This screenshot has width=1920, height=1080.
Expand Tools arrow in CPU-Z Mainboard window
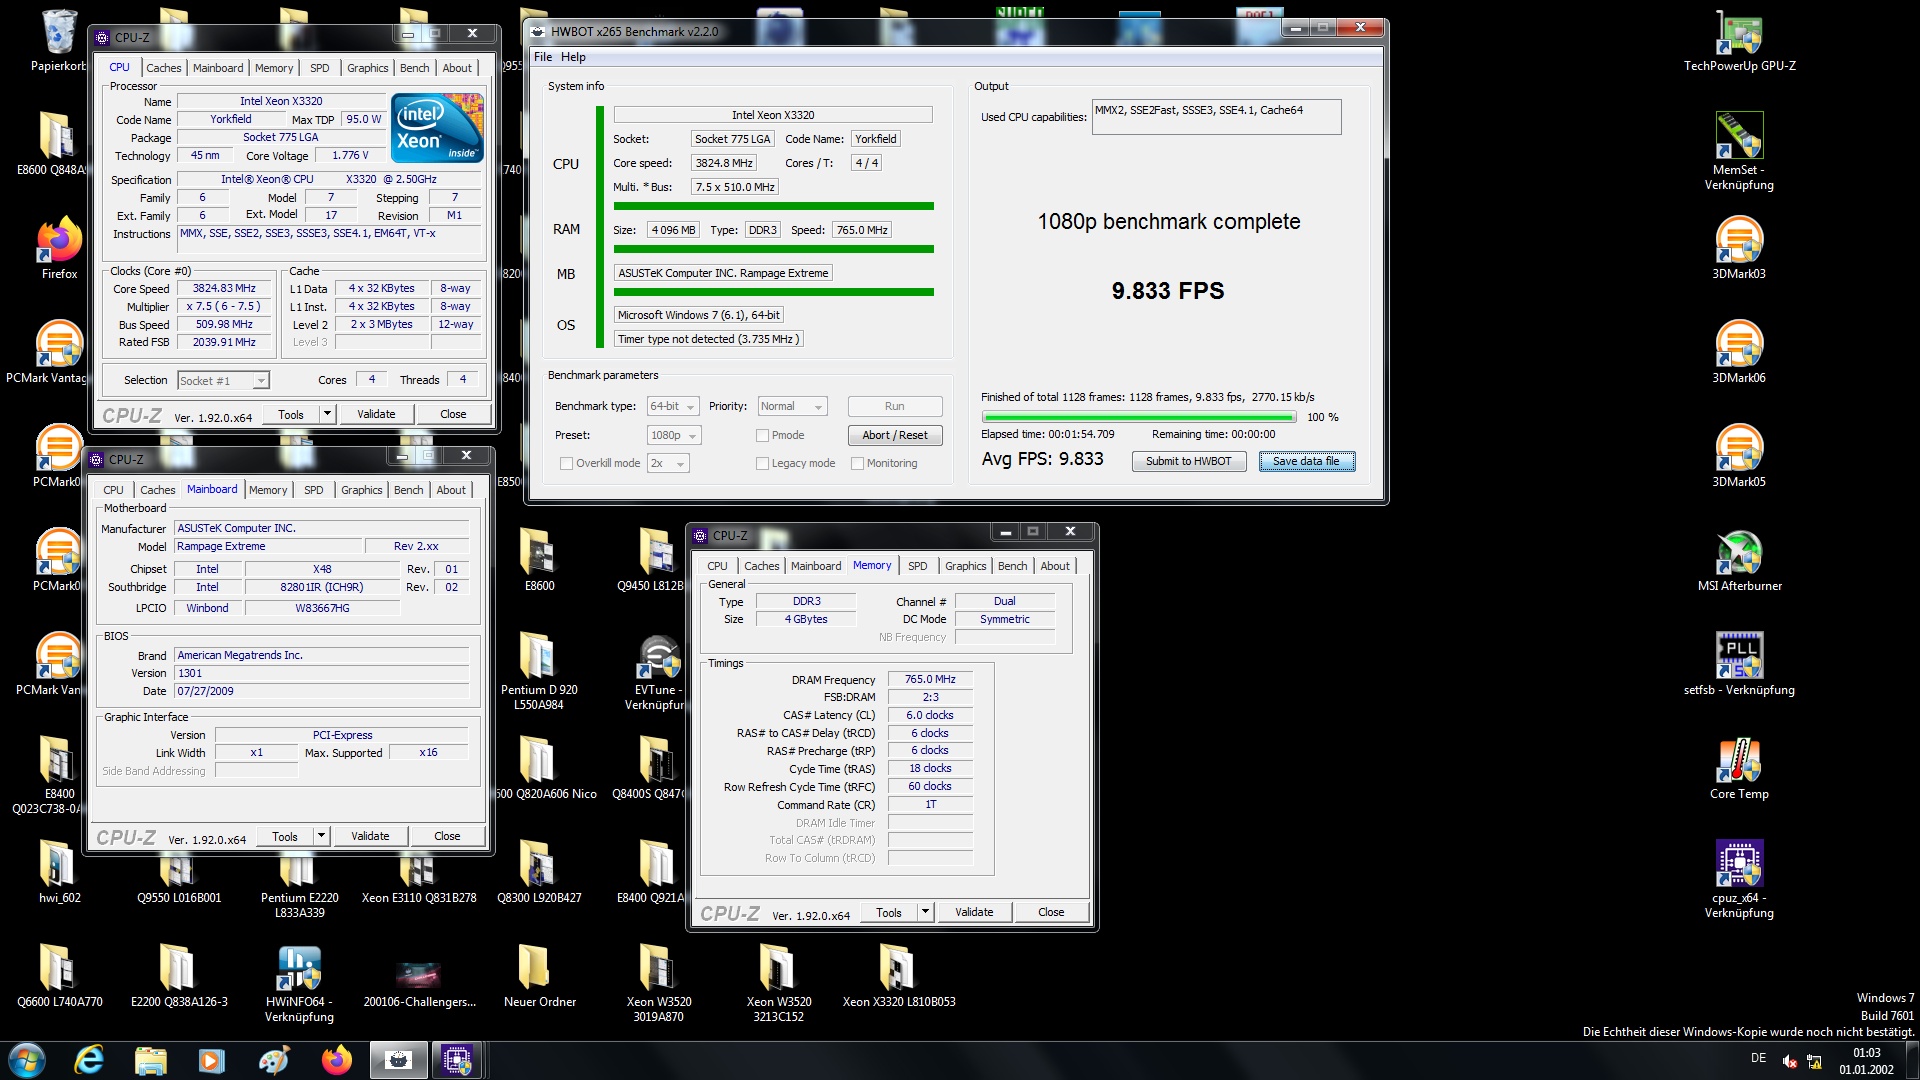(320, 837)
